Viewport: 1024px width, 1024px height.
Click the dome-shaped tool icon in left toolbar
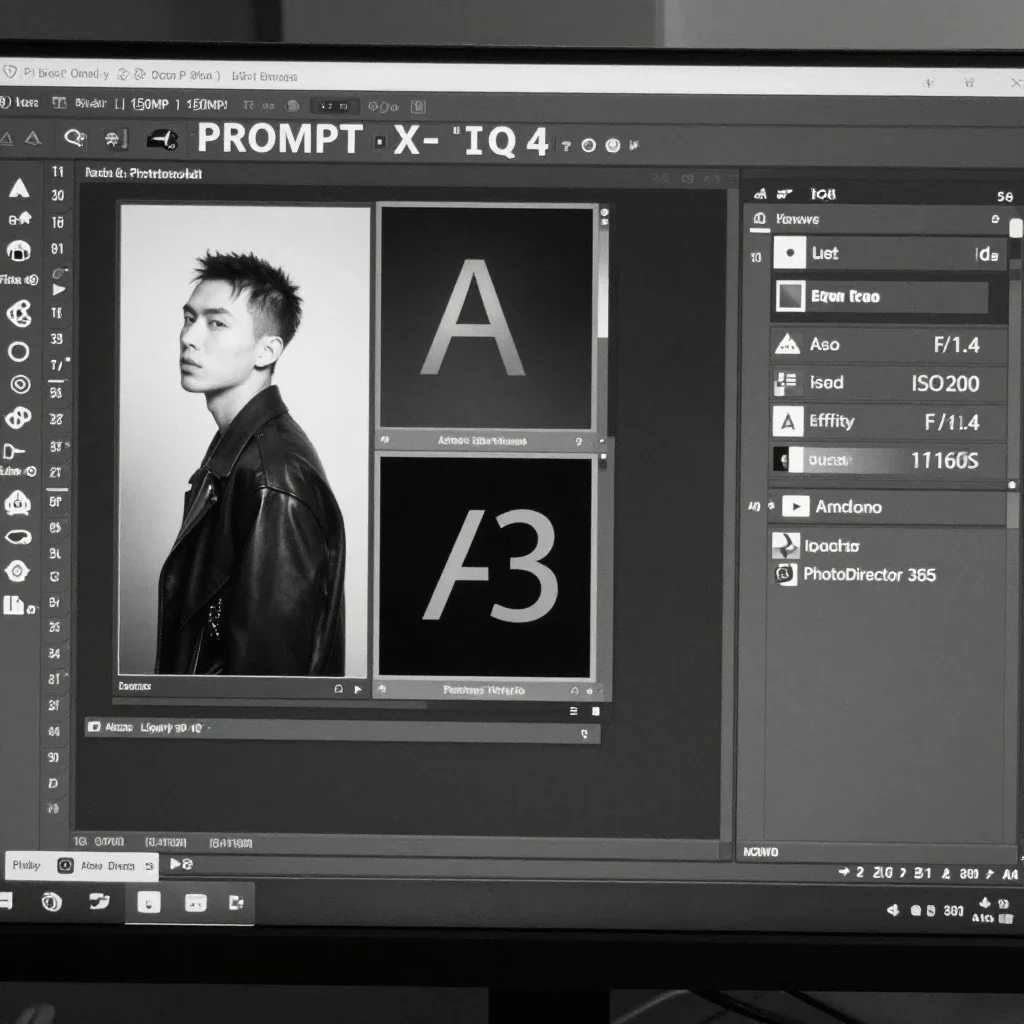19,250
